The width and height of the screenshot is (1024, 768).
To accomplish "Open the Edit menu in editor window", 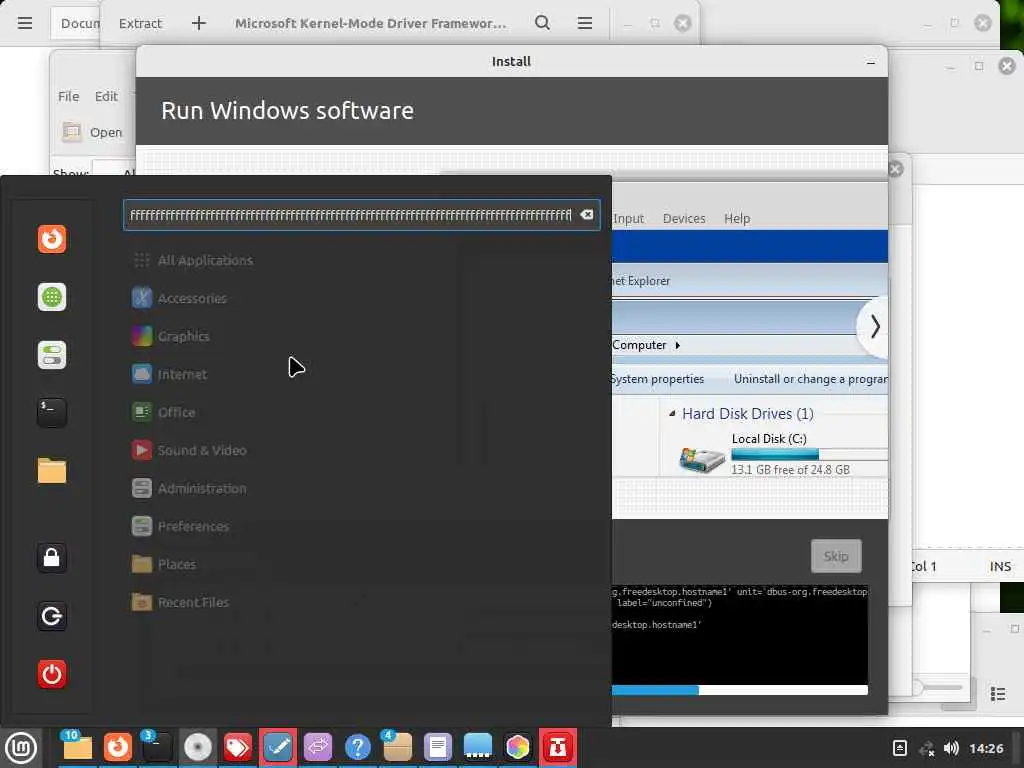I will coord(106,96).
